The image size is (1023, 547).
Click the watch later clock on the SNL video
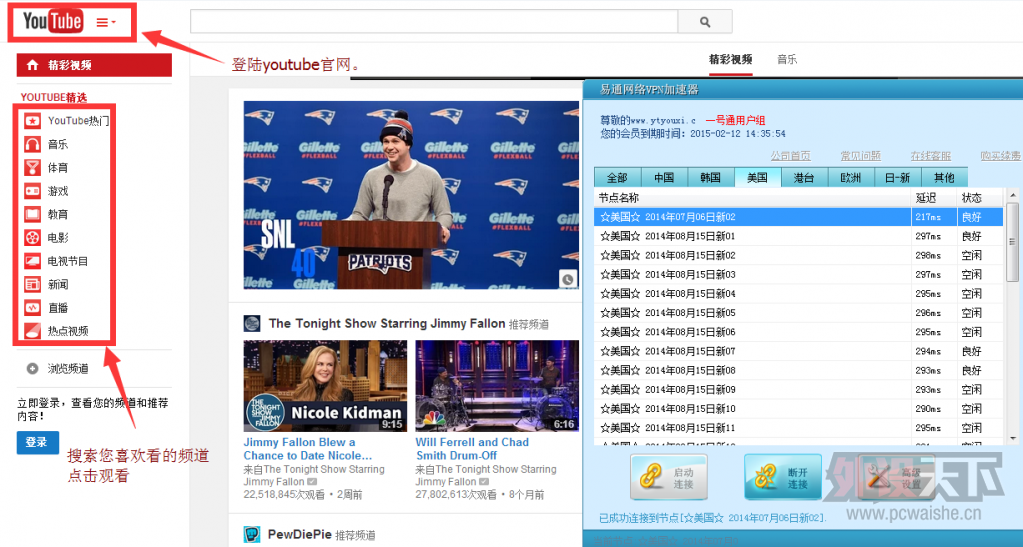tap(568, 279)
